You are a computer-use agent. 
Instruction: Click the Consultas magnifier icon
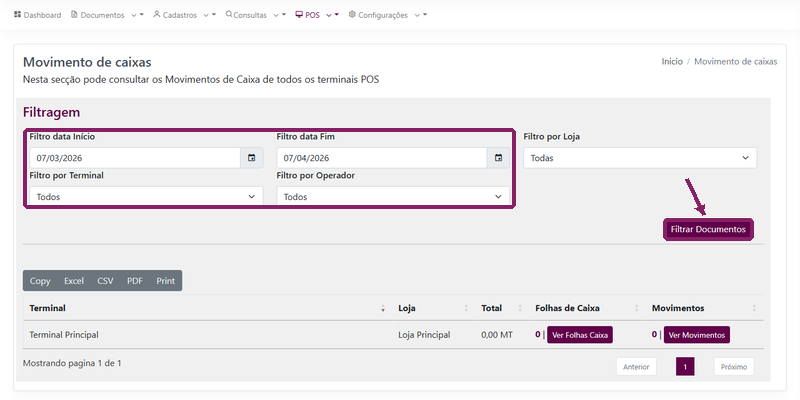coord(229,14)
